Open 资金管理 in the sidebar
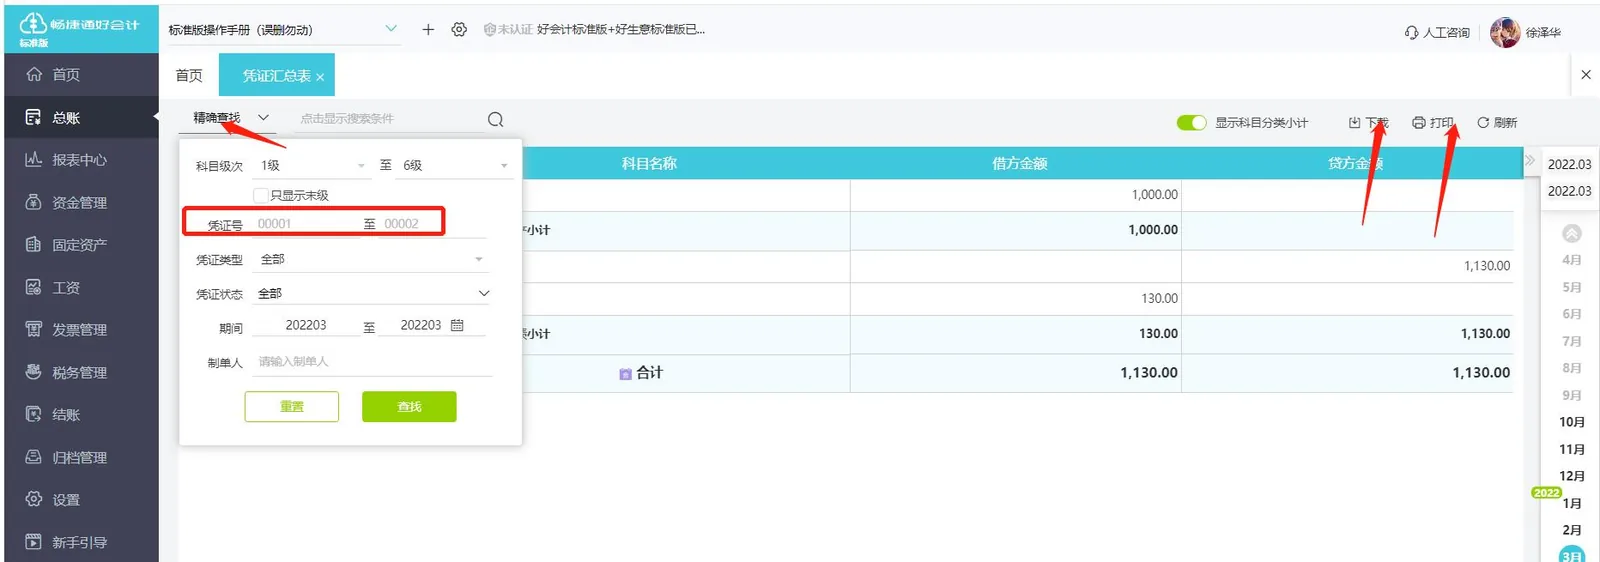 81,202
